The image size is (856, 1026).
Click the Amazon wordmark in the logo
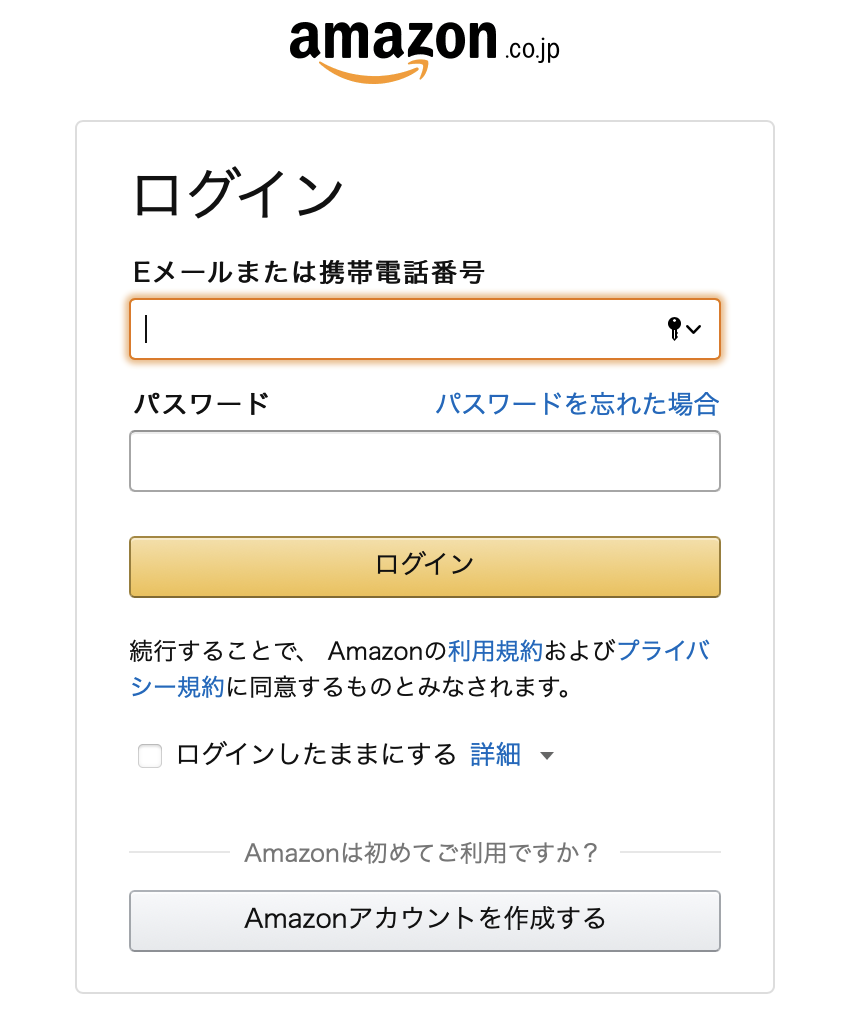point(393,40)
